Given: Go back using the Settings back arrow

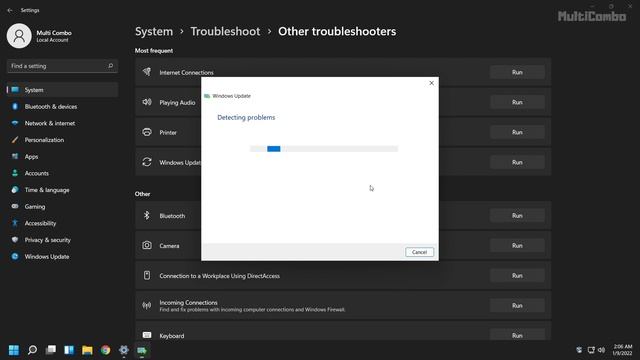Looking at the screenshot, I should pos(10,10).
